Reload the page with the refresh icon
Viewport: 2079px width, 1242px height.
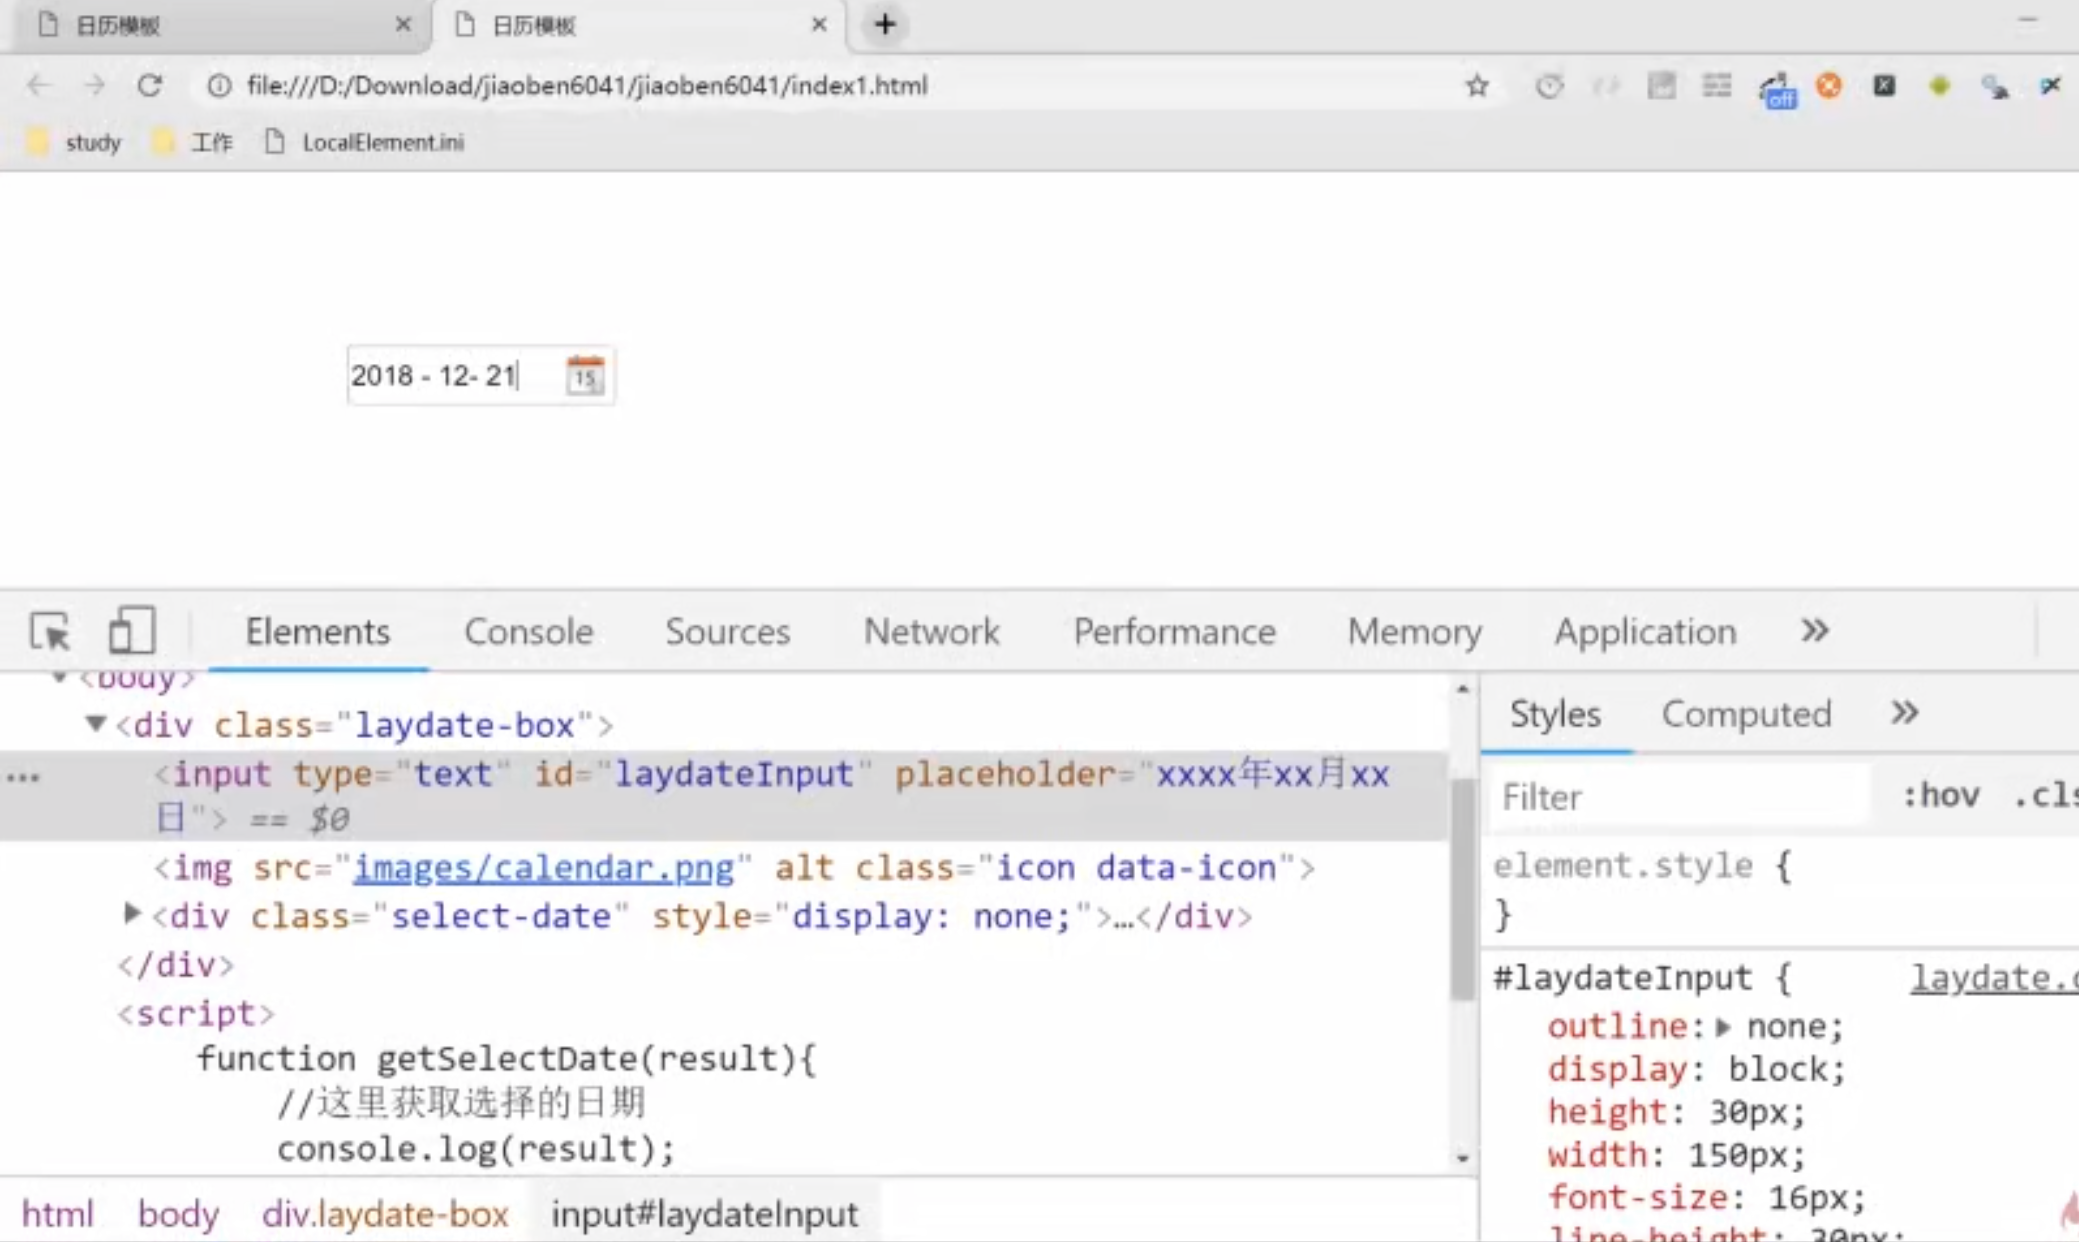click(150, 86)
